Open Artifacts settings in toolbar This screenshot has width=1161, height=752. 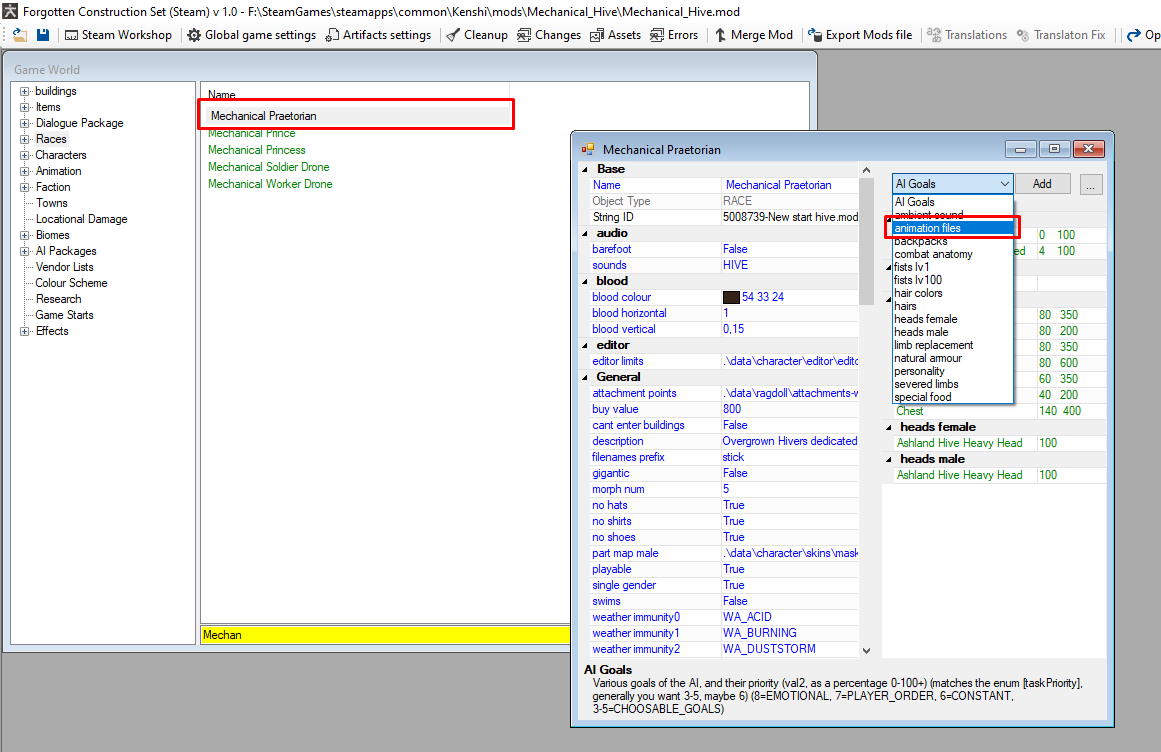tap(378, 35)
